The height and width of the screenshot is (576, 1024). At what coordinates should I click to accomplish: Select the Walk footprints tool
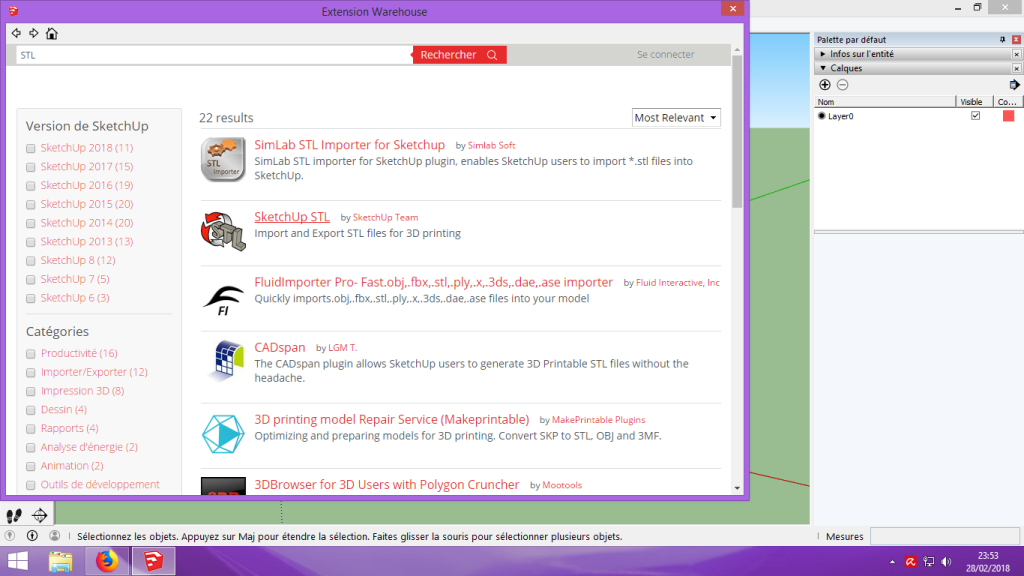(14, 515)
